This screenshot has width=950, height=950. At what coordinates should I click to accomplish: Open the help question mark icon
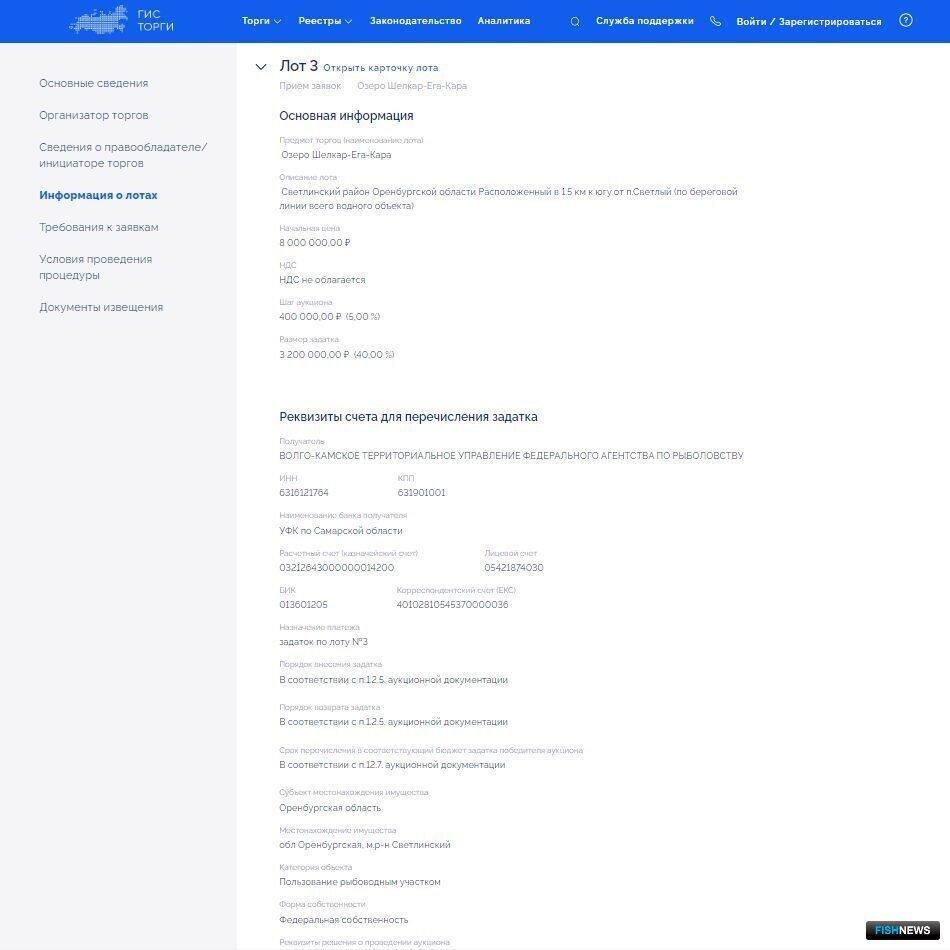coord(905,20)
